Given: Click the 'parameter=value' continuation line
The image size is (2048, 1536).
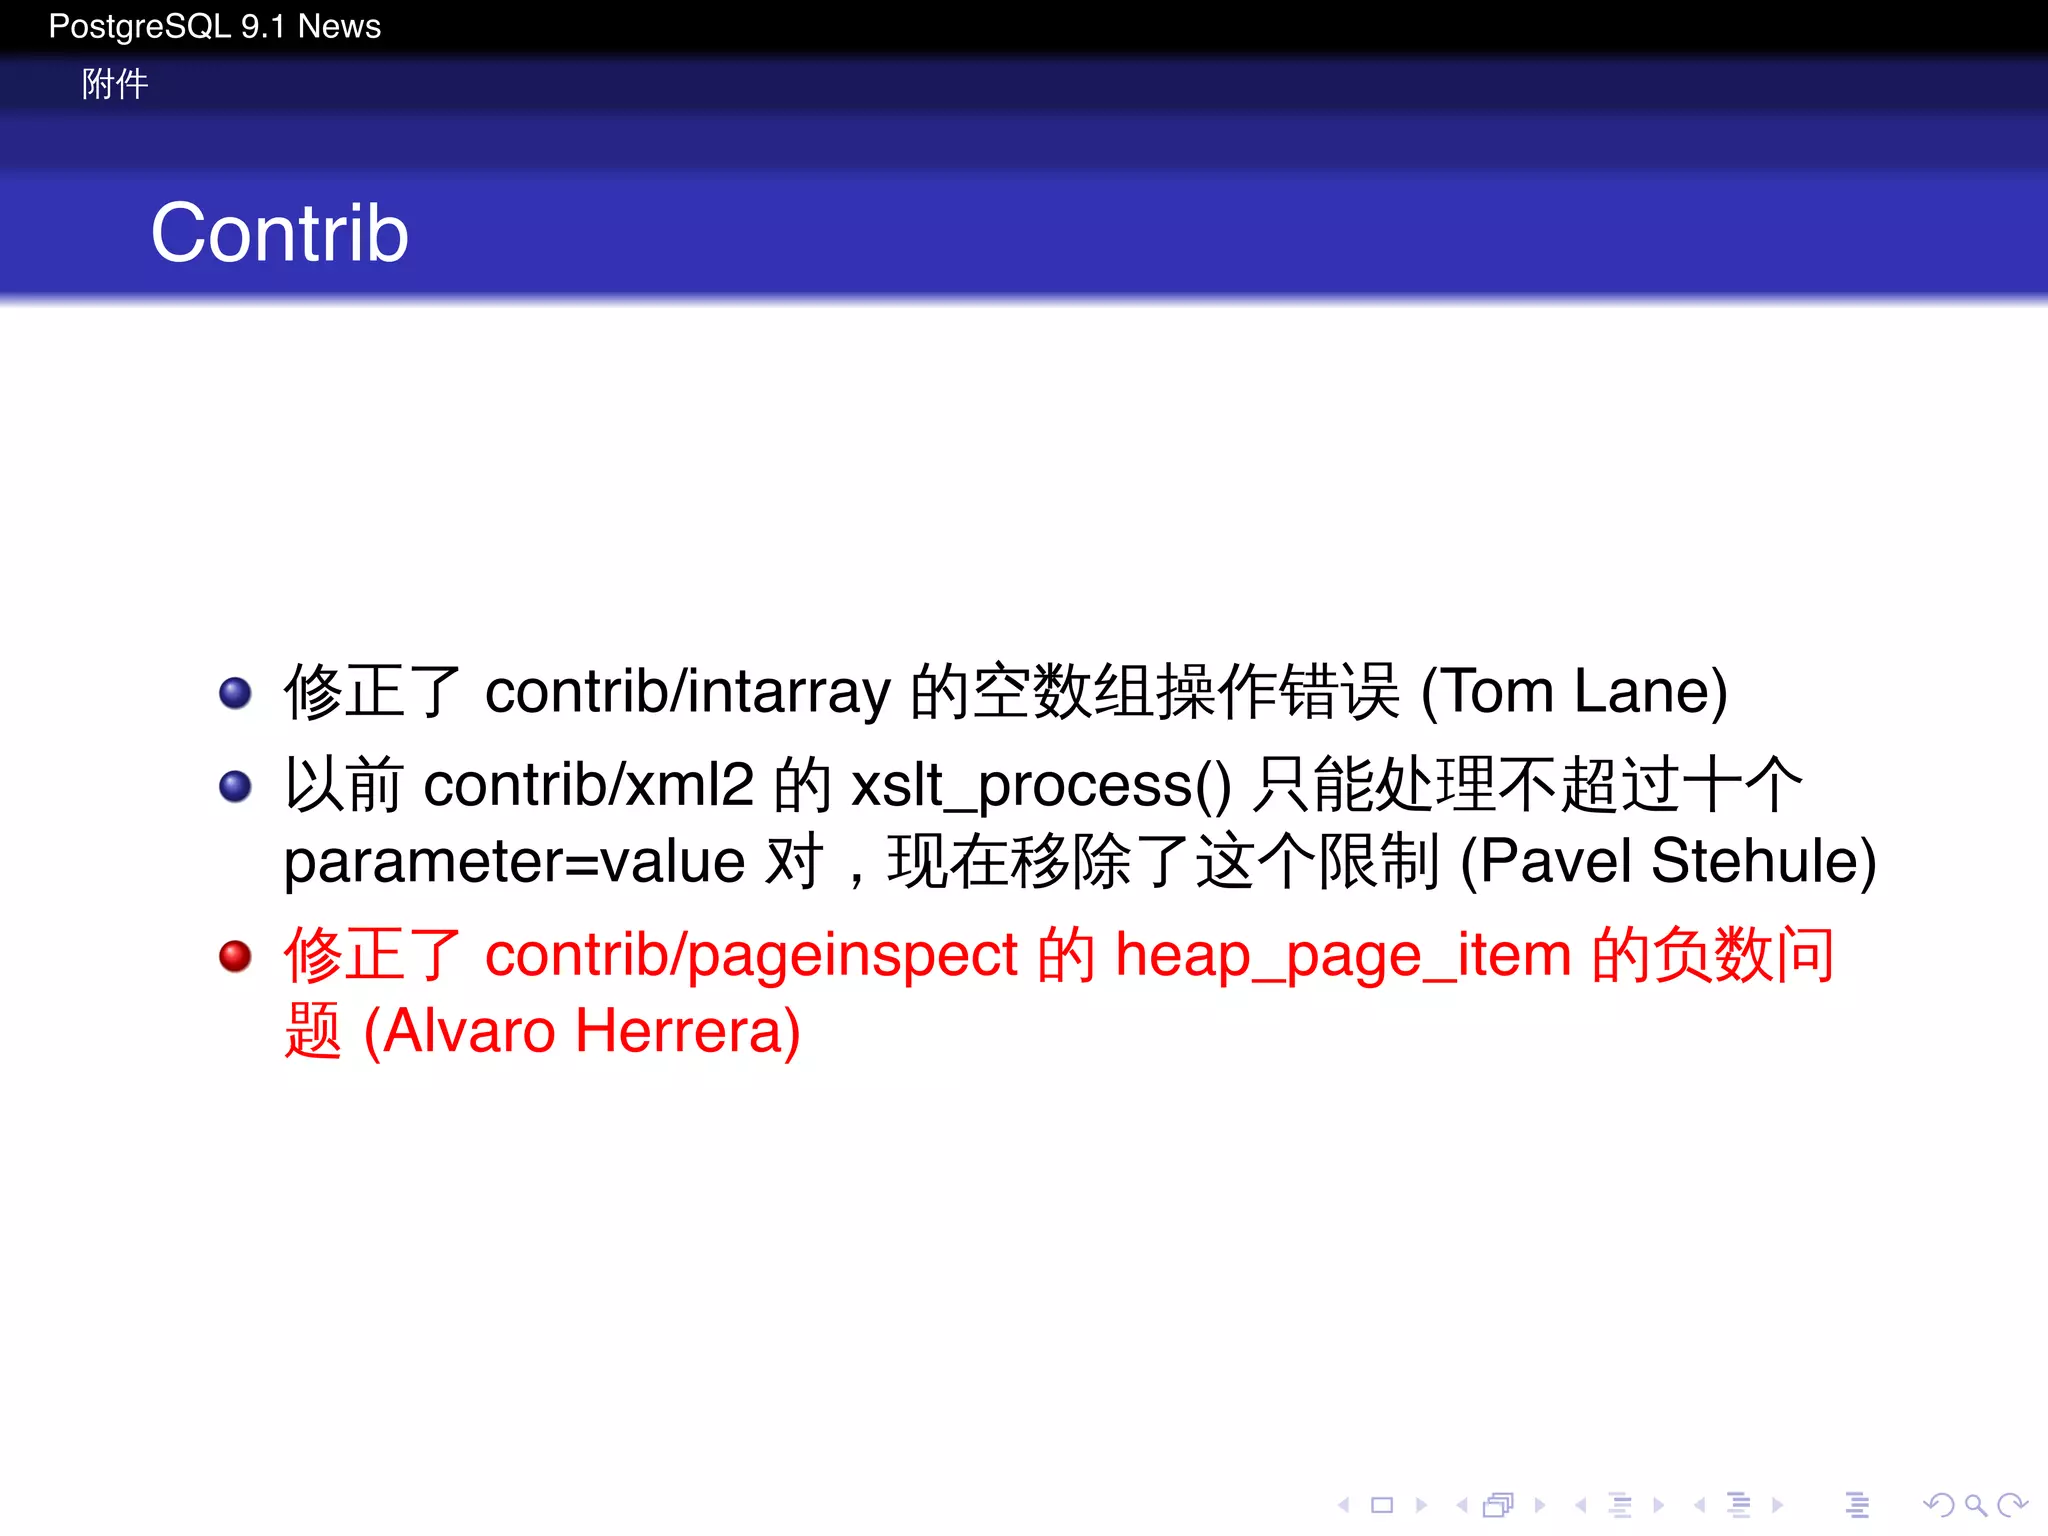Looking at the screenshot, I should click(1080, 861).
